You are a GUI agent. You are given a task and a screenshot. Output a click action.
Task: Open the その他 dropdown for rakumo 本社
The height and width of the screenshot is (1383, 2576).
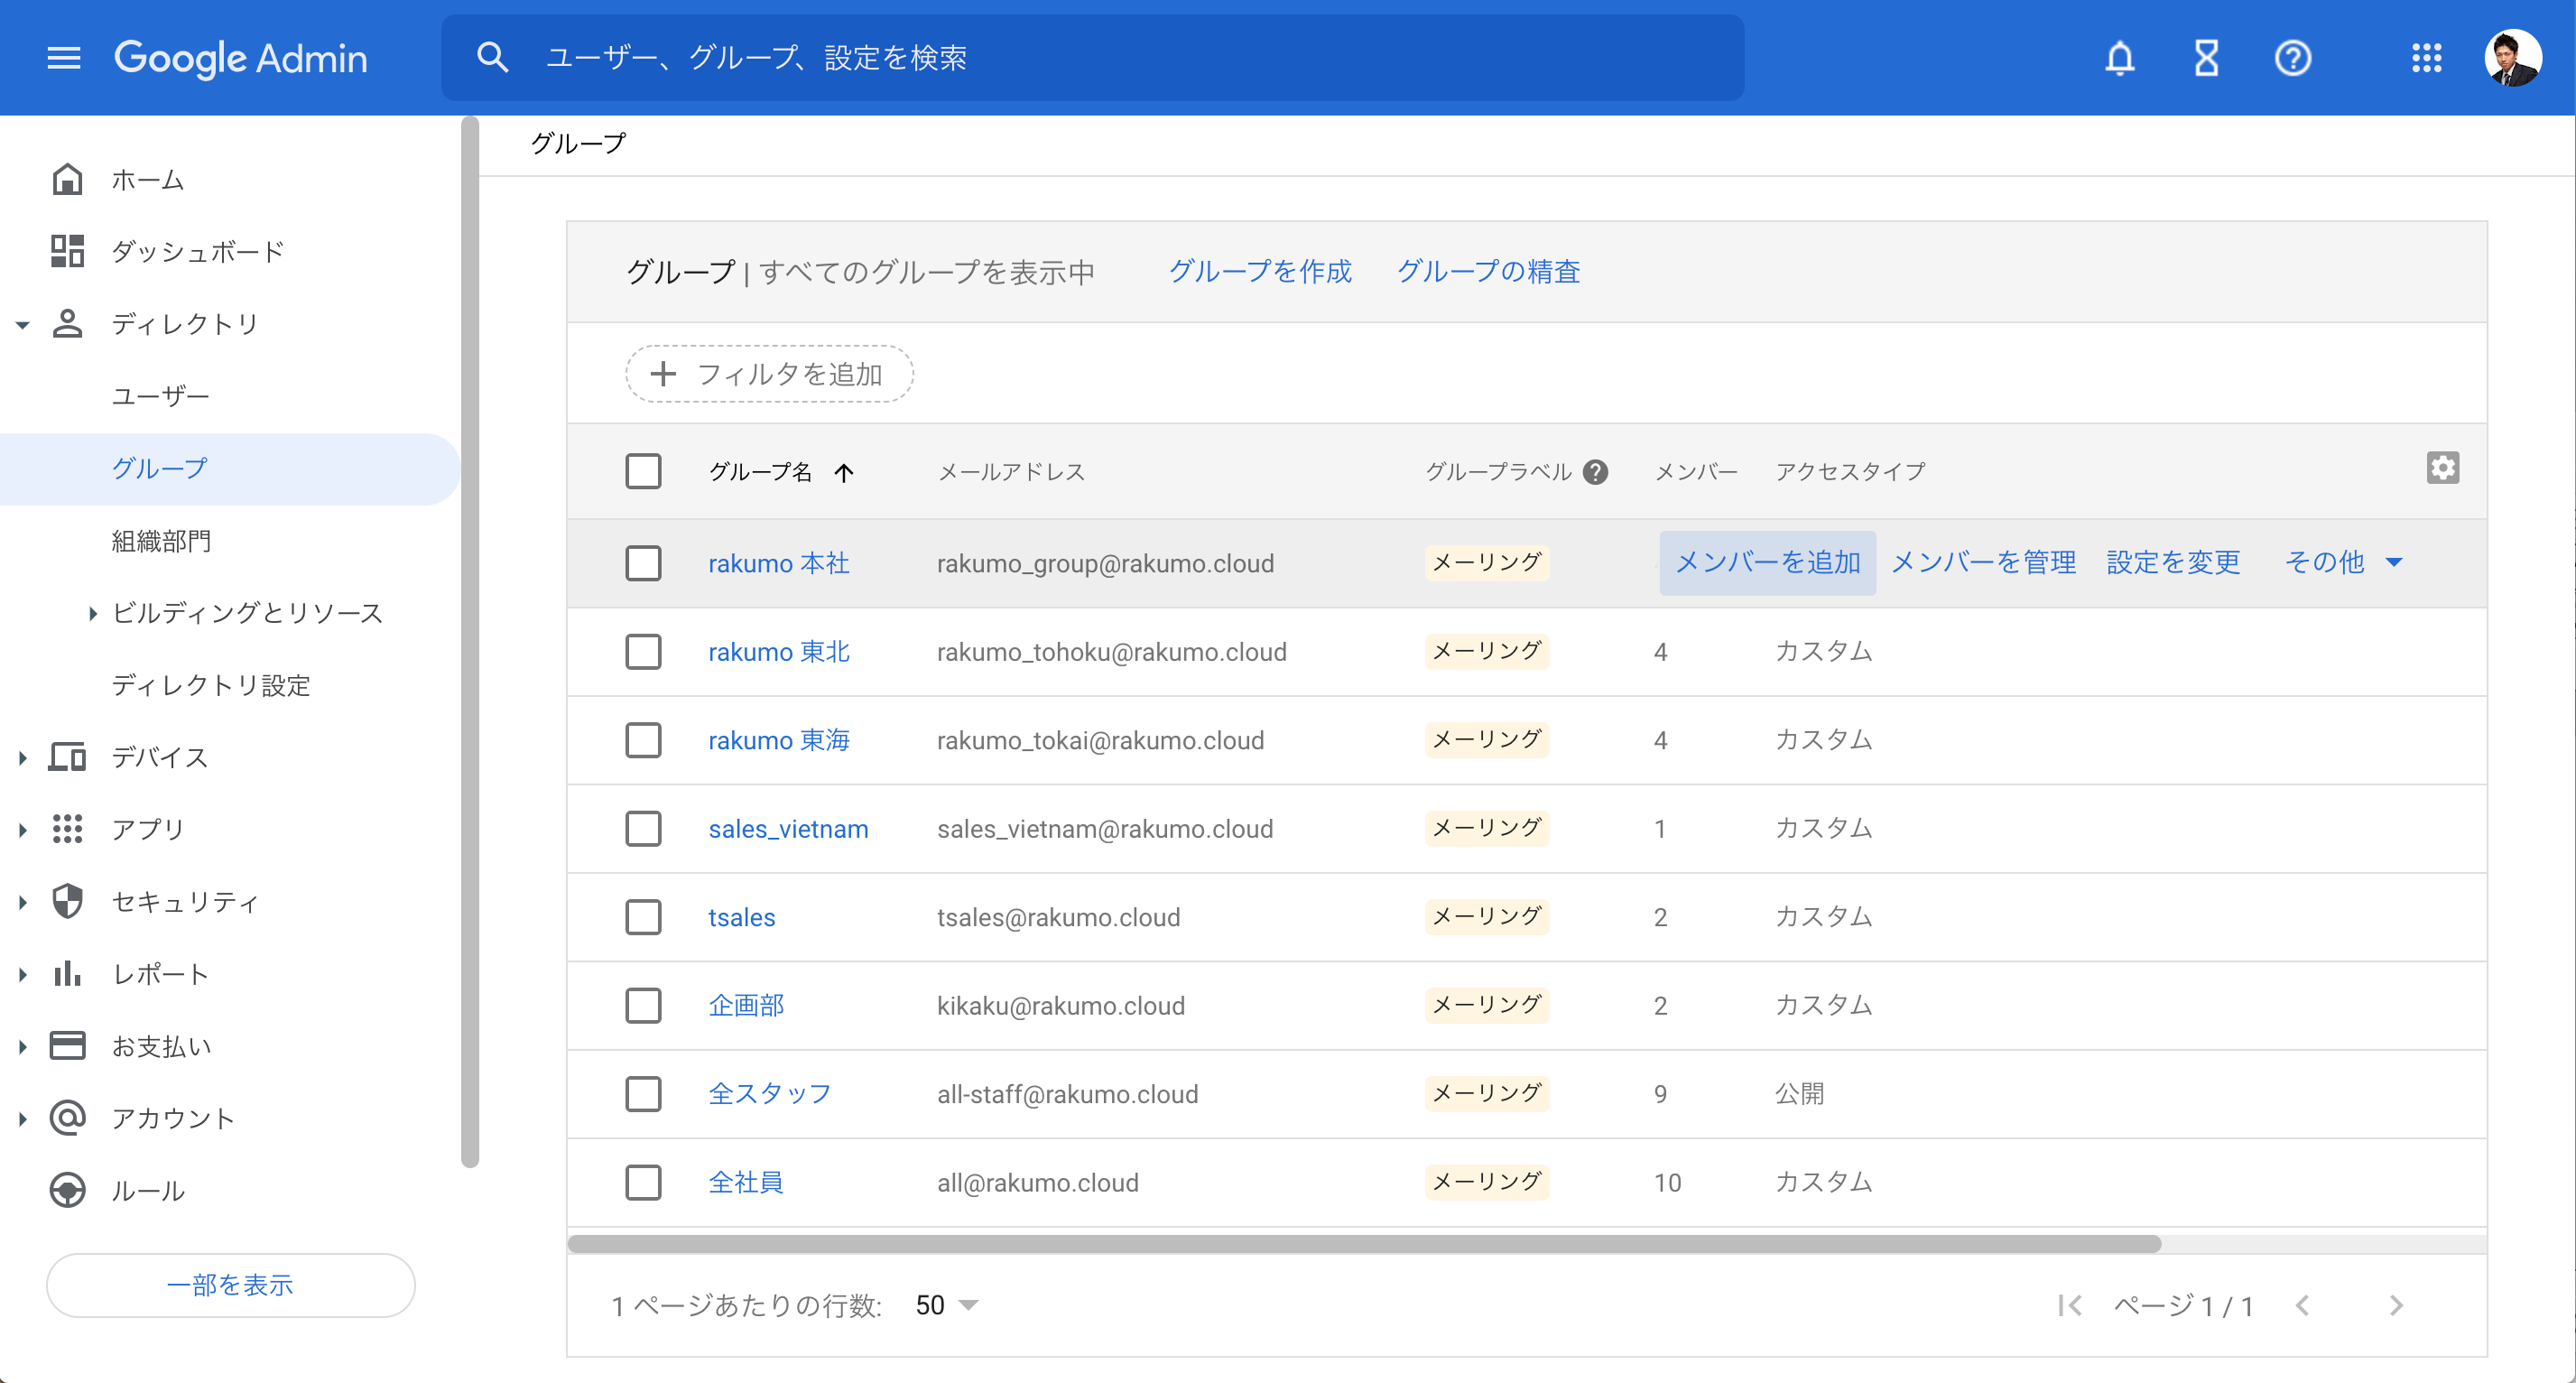click(x=2343, y=562)
